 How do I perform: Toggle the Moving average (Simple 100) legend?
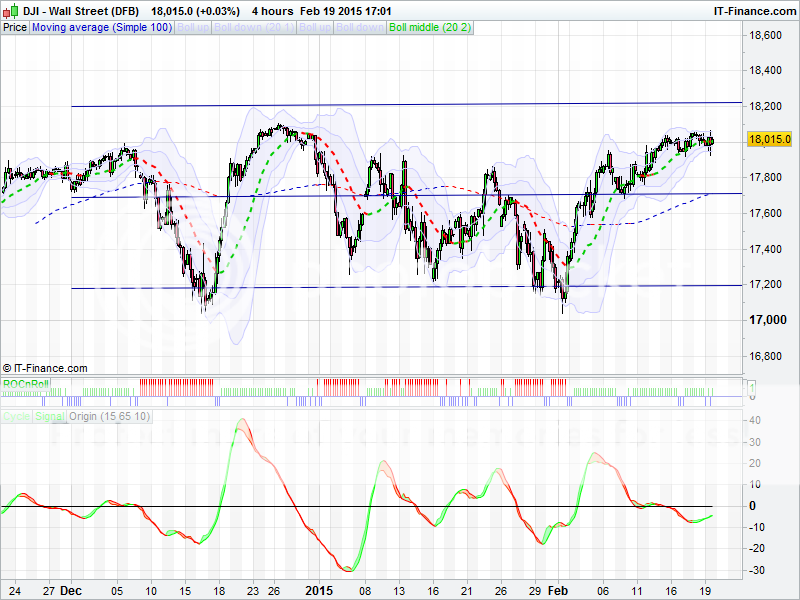coord(101,28)
